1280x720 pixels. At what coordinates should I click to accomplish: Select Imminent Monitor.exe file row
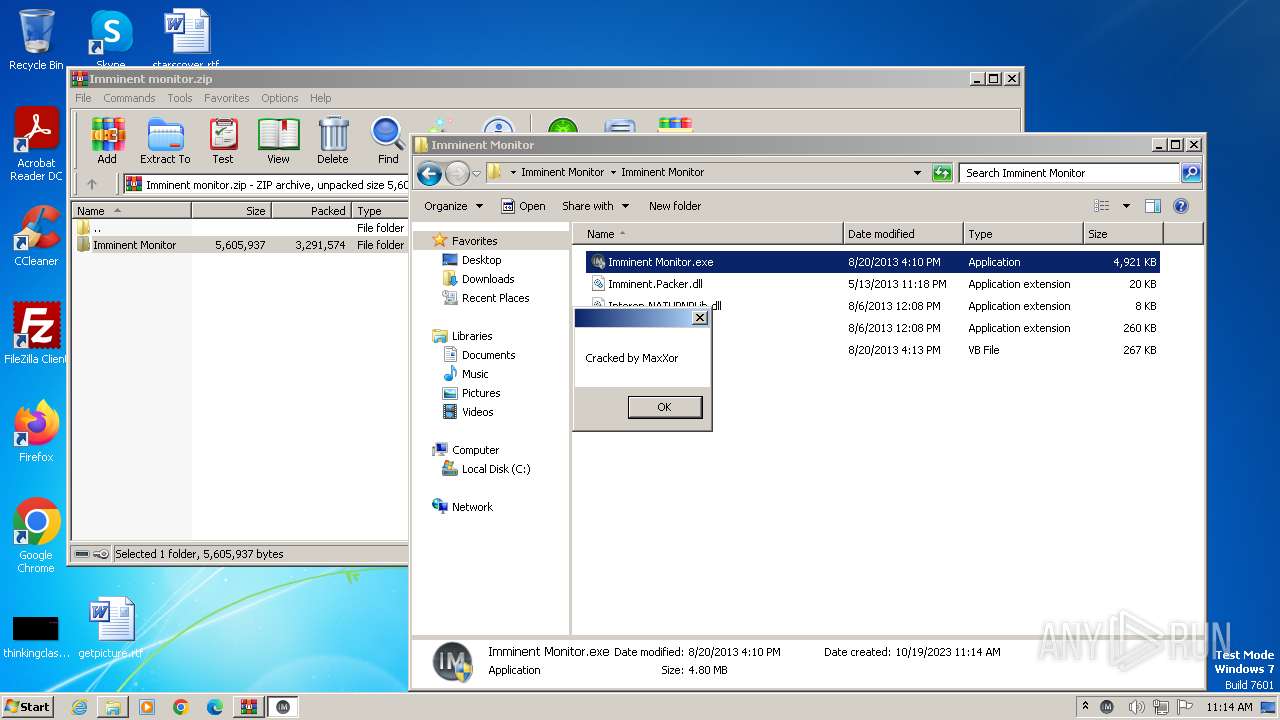click(x=872, y=262)
